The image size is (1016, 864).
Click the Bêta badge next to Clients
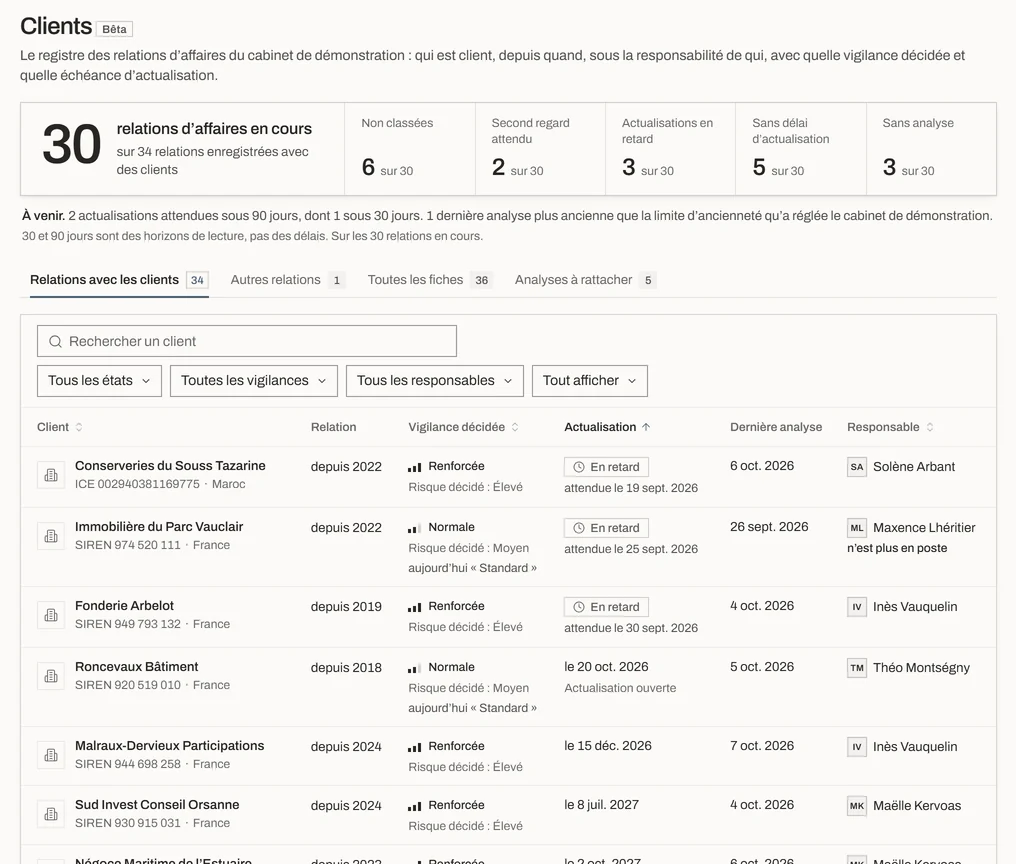pos(114,29)
